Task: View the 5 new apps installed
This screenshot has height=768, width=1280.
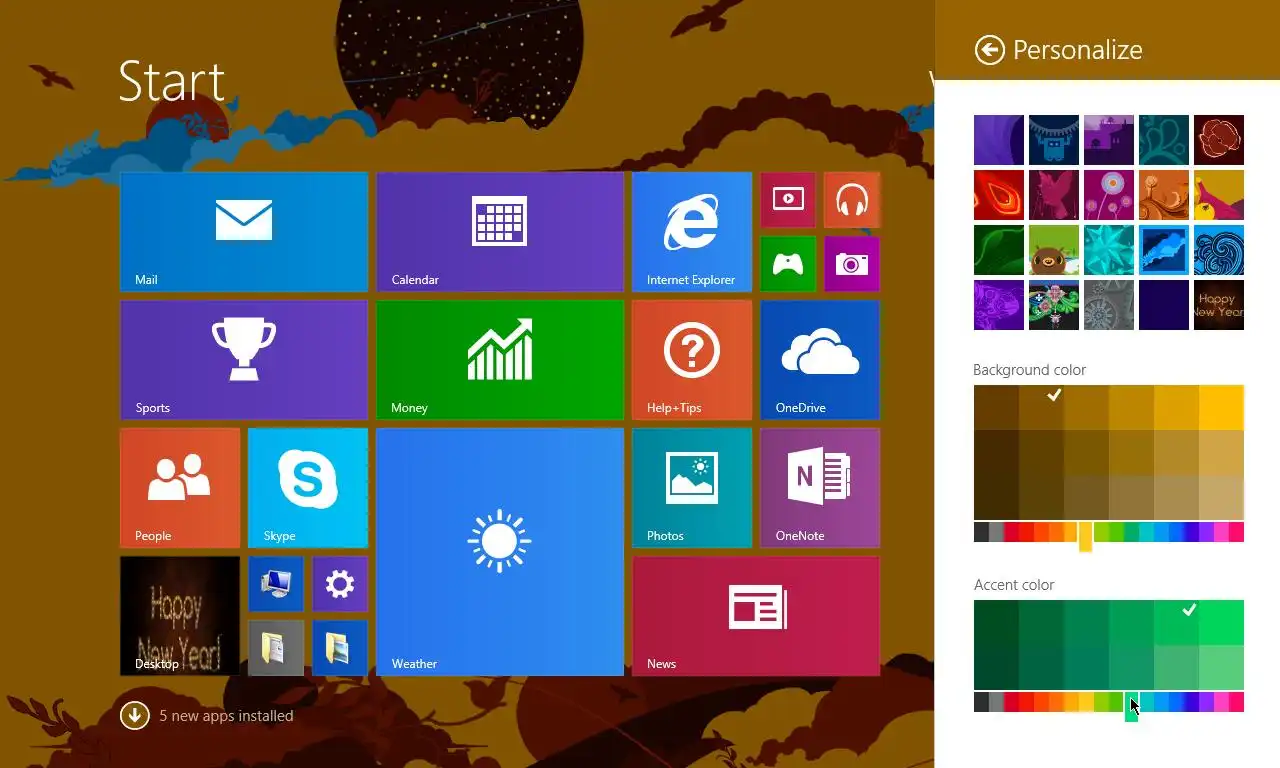Action: [226, 716]
